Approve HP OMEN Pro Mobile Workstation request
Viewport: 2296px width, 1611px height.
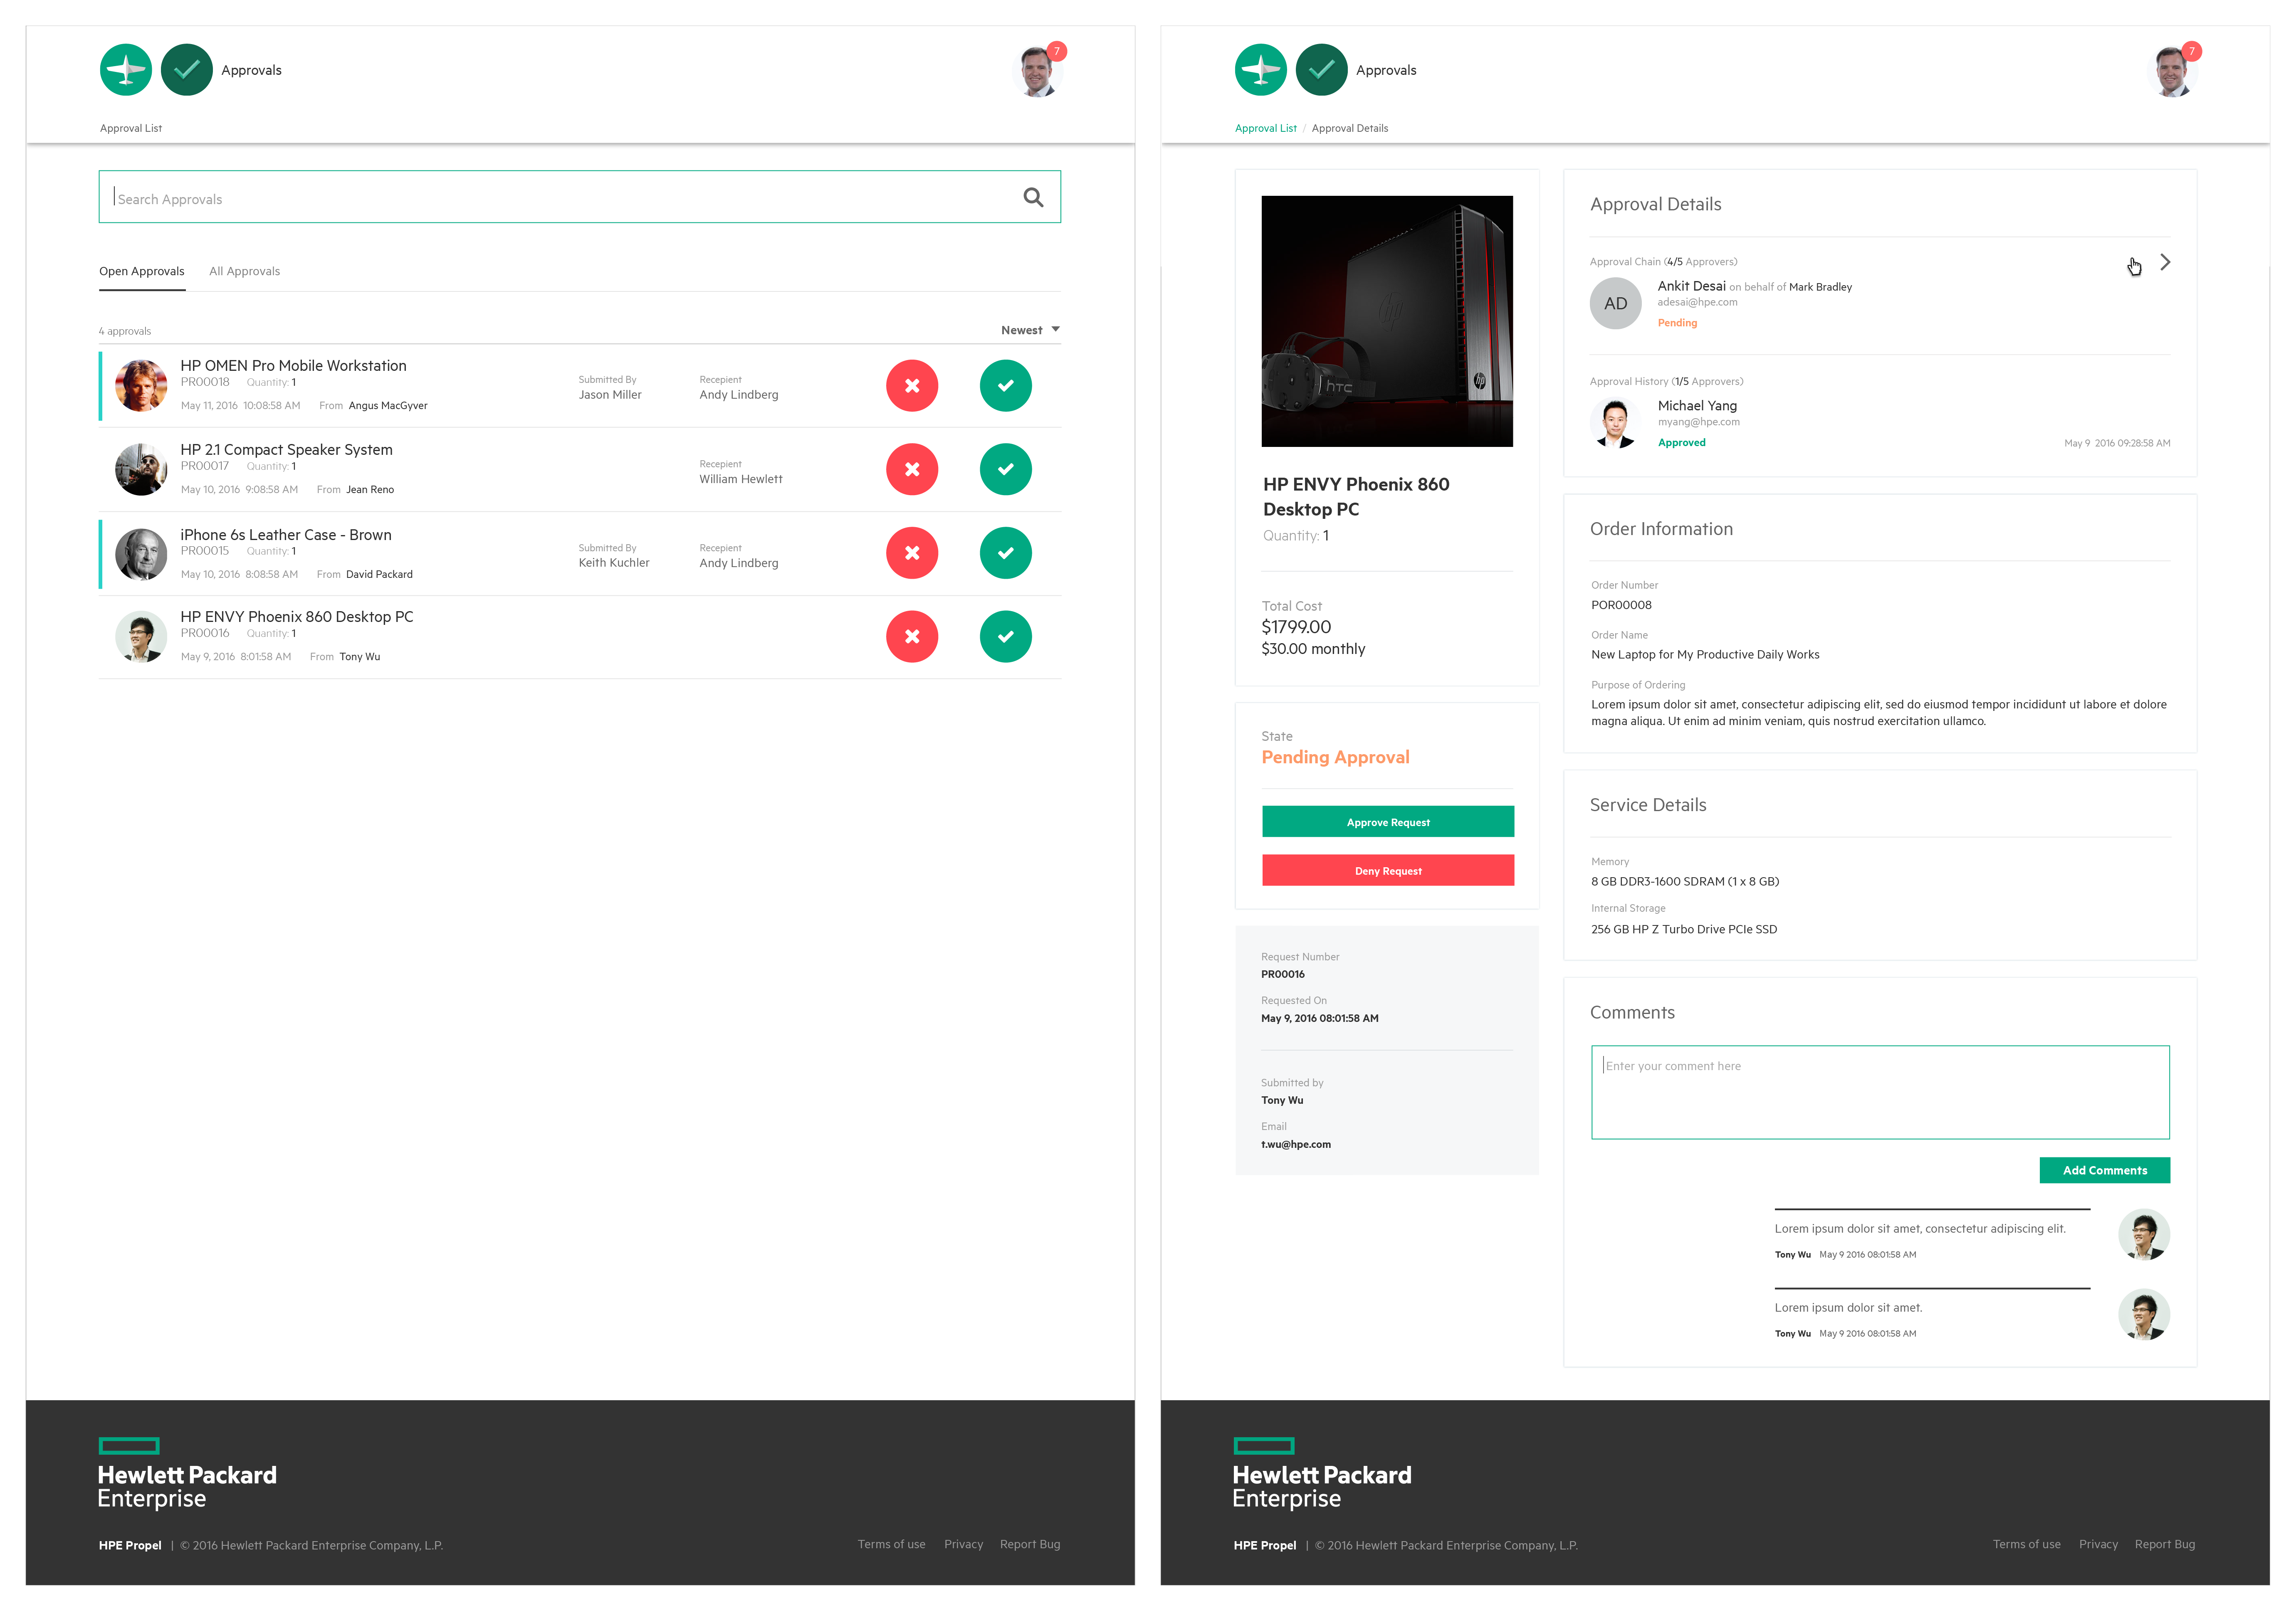click(x=1006, y=386)
